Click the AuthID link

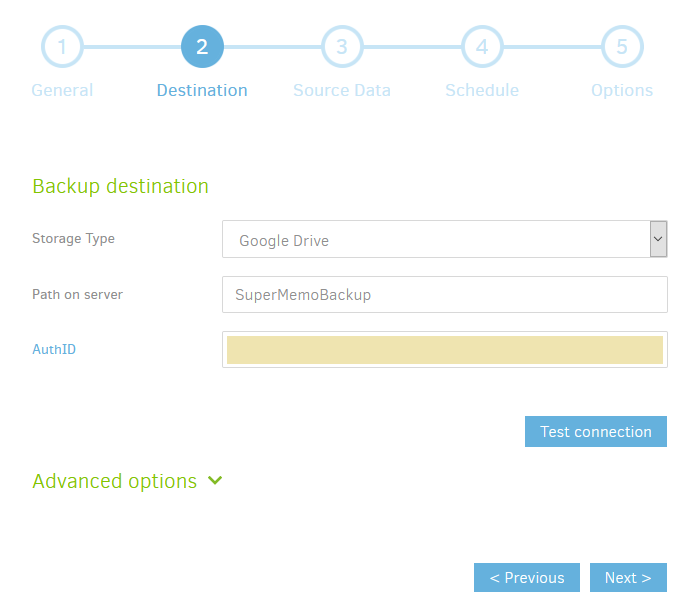(54, 349)
